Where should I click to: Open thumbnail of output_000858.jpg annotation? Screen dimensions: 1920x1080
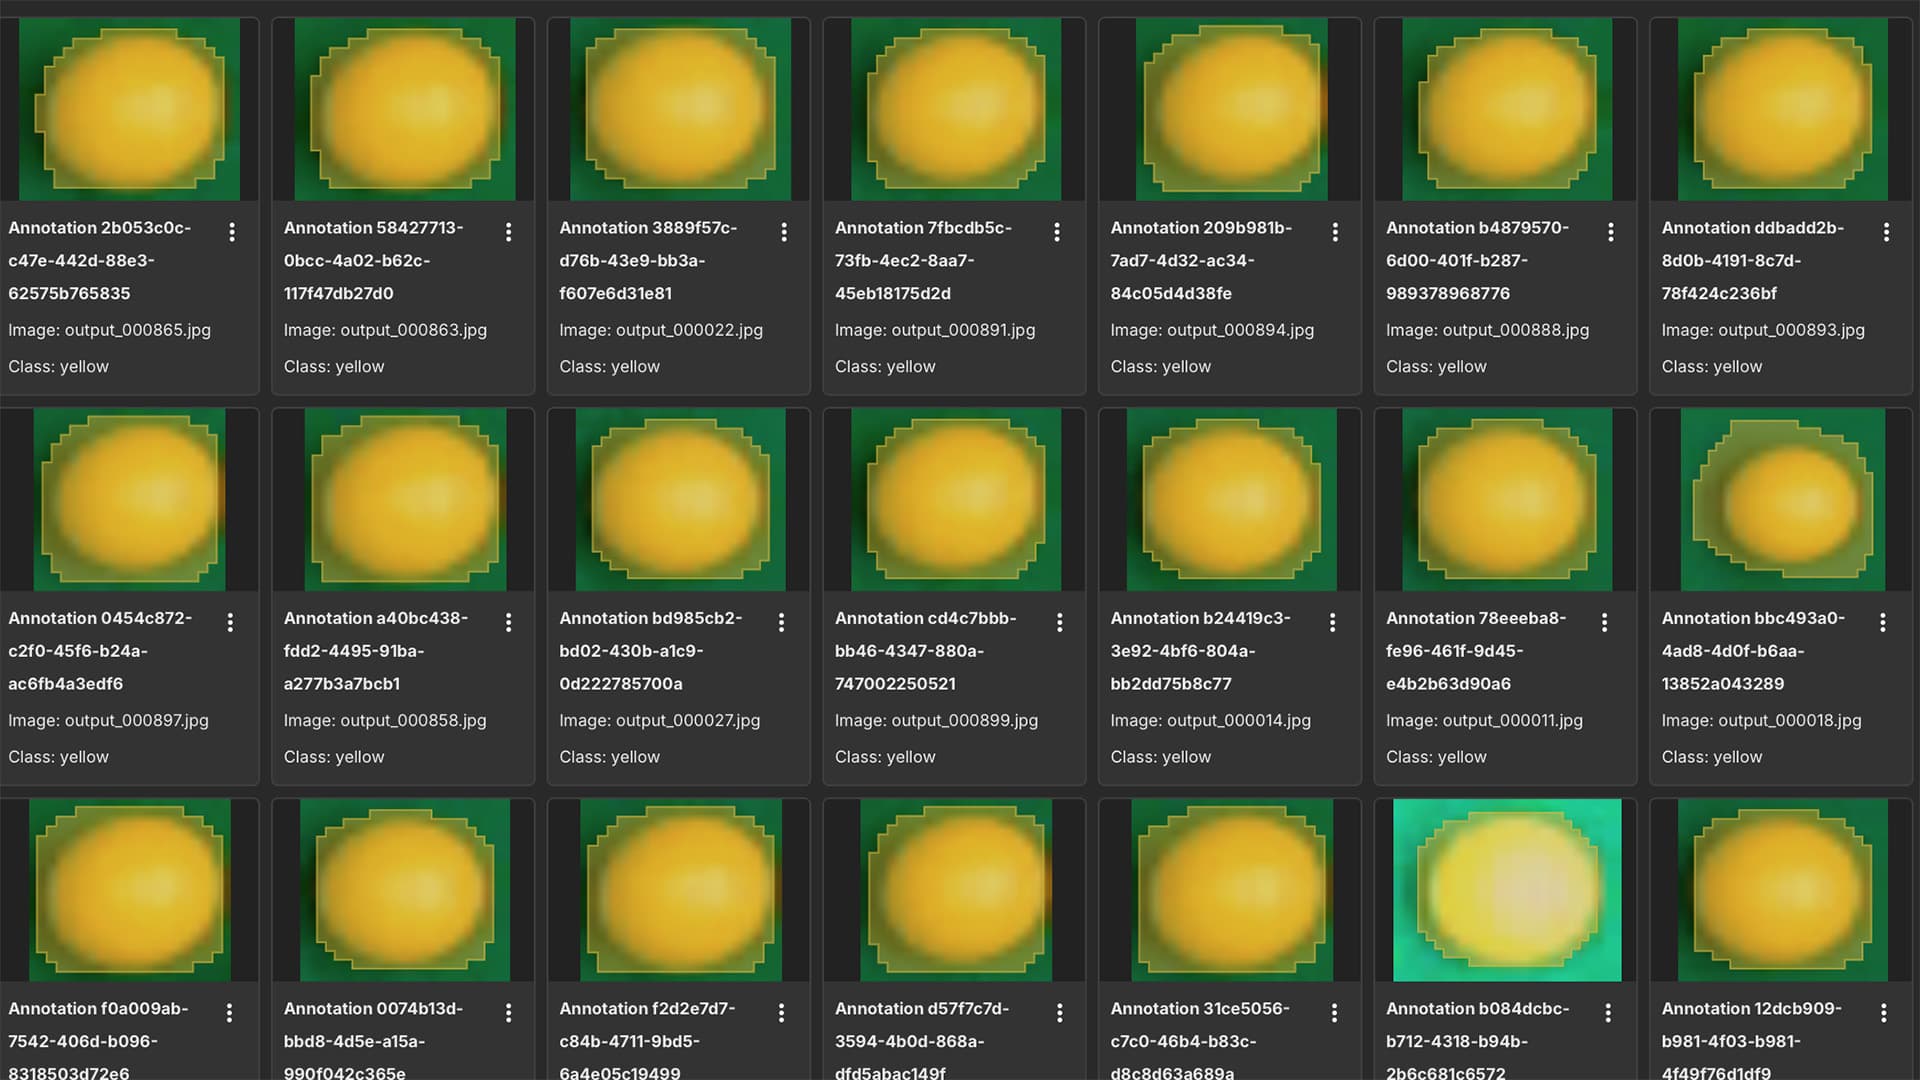pos(405,499)
